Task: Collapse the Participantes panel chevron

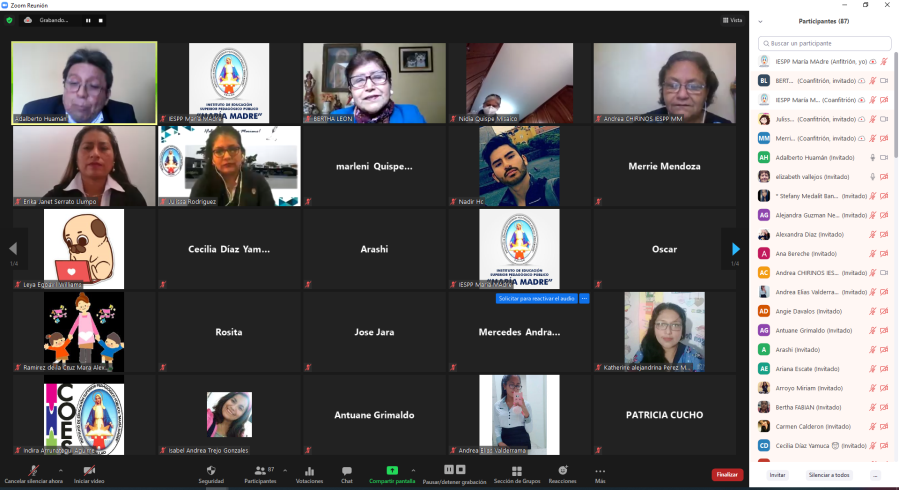Action: (x=763, y=21)
